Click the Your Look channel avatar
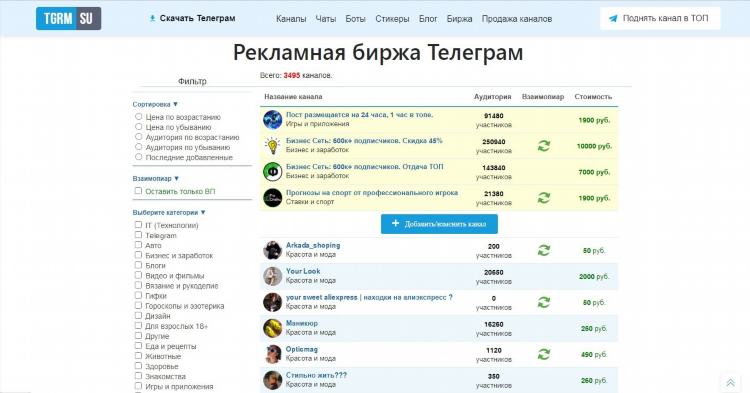Image resolution: width=750 pixels, height=393 pixels. pos(273,276)
